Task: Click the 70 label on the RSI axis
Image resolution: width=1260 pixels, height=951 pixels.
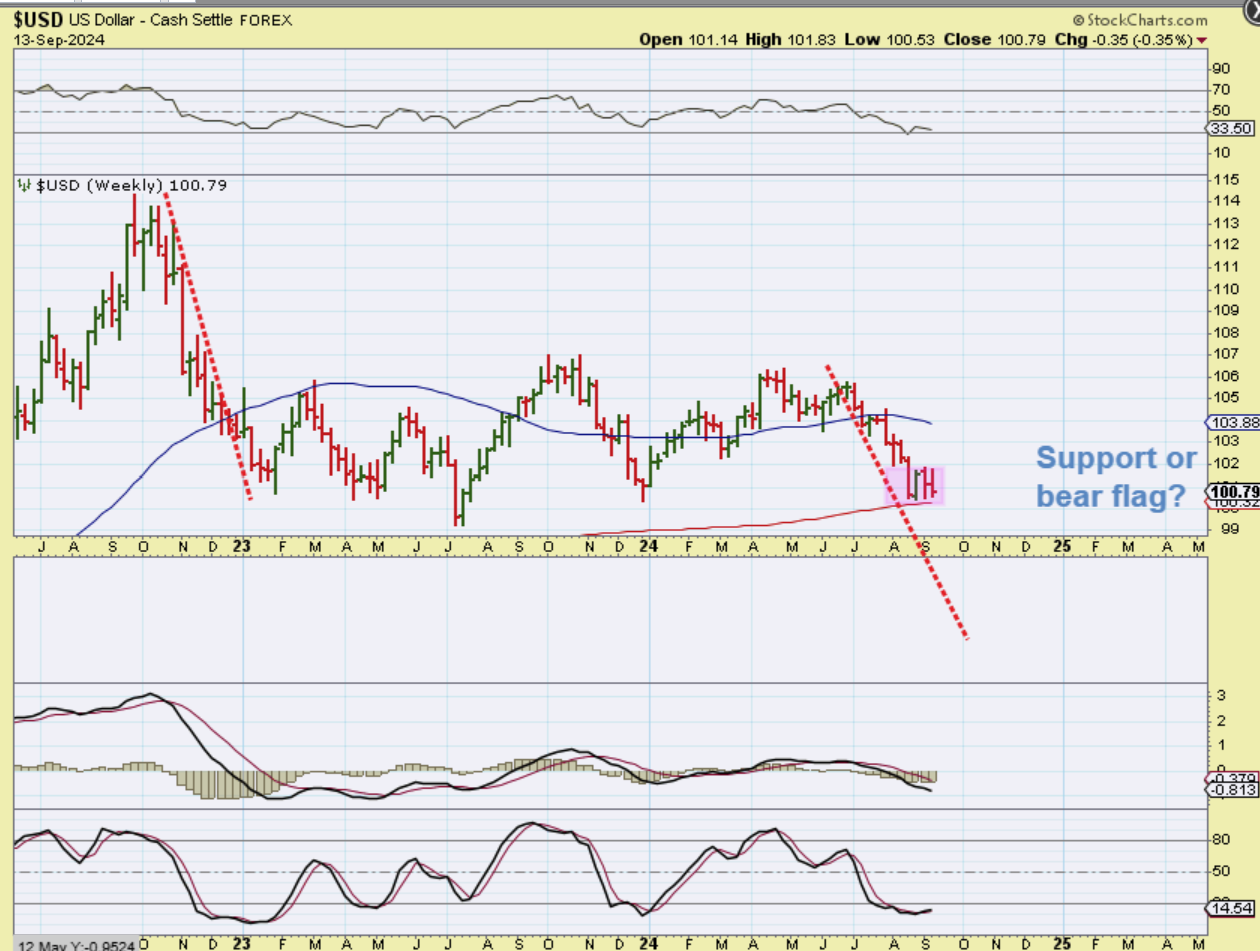Action: (1220, 90)
